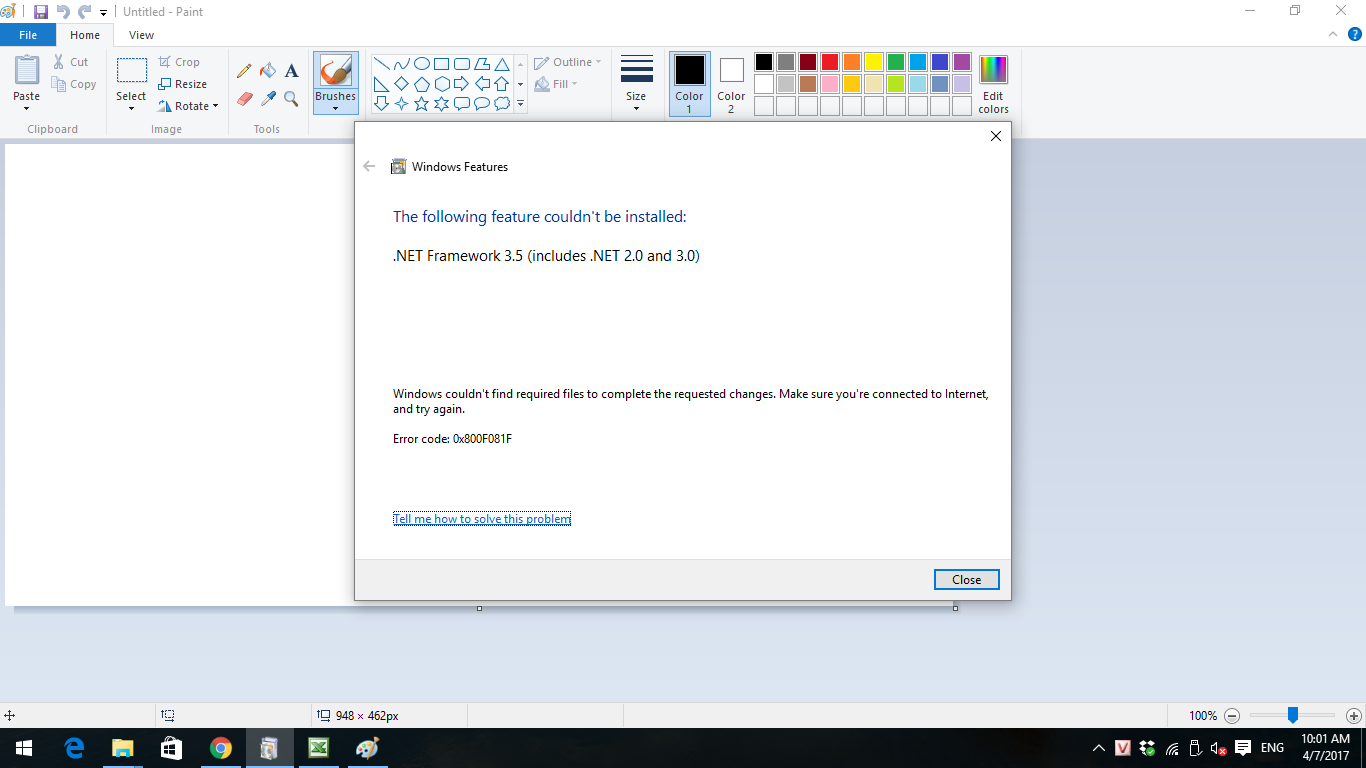Click the Windows Start button
1366x768 pixels.
coord(24,748)
